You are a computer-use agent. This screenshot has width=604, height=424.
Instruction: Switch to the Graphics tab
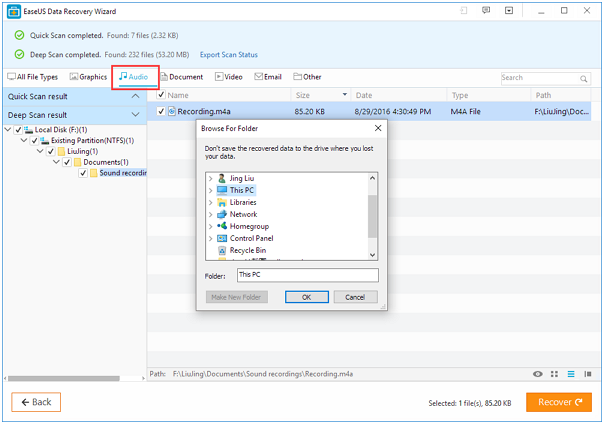[x=88, y=77]
